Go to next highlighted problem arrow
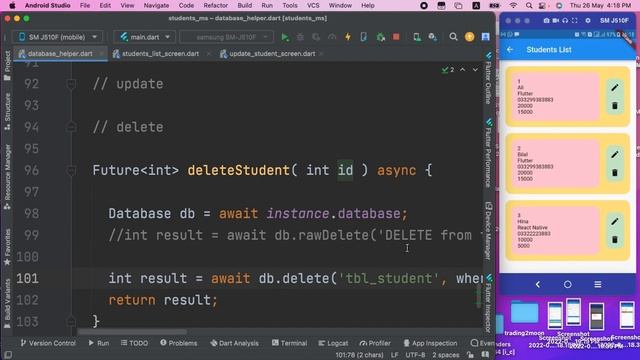This screenshot has height=360, width=640. (475, 70)
